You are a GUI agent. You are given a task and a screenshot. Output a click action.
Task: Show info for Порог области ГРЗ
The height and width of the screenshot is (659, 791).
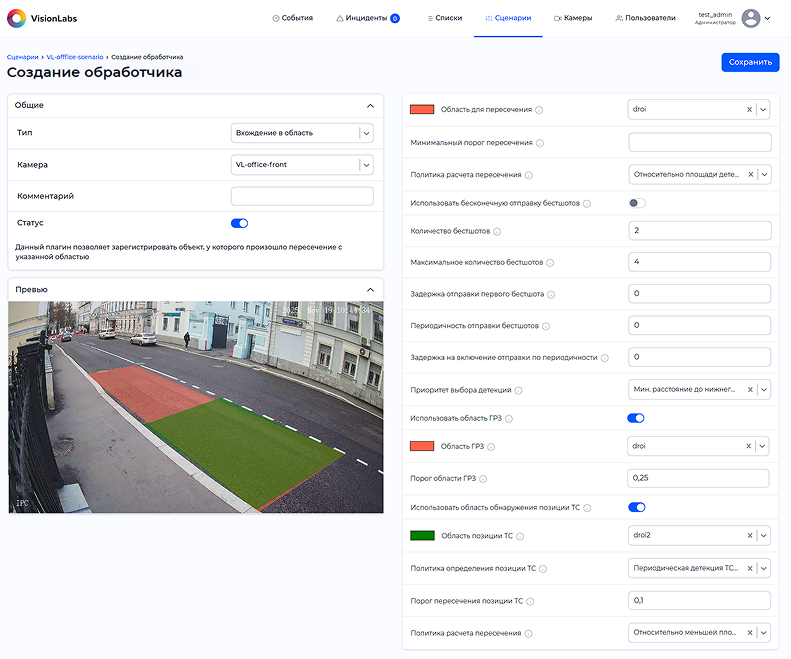(x=483, y=479)
